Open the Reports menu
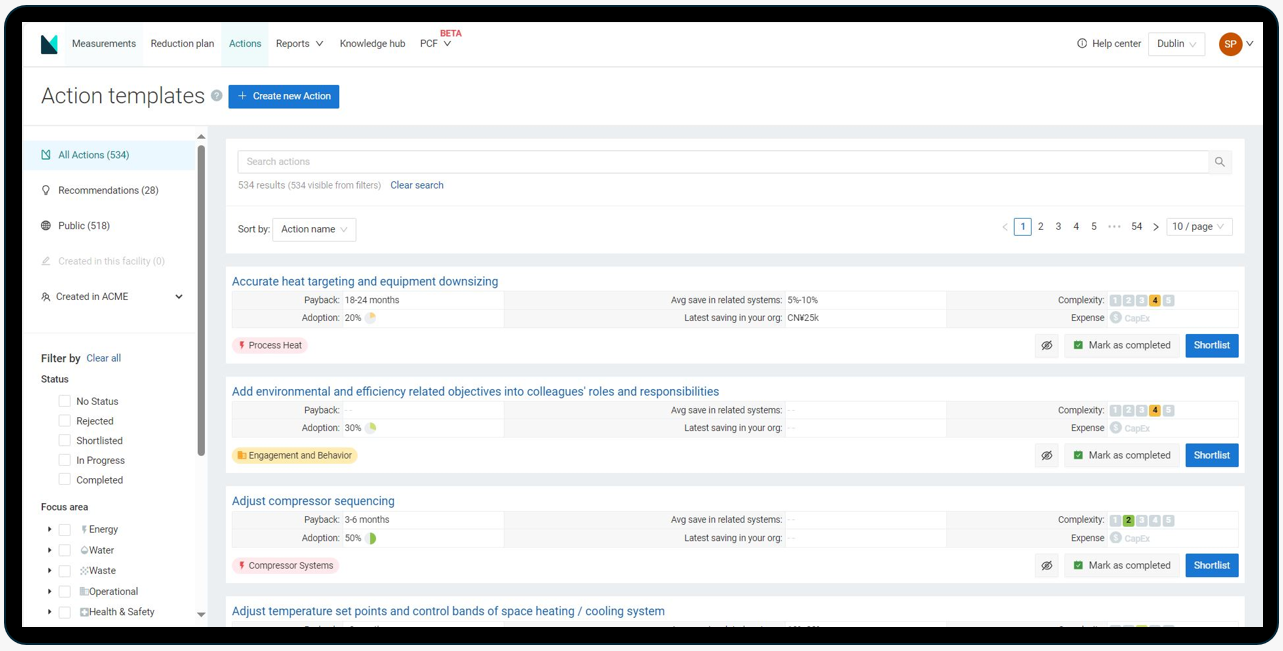 [x=299, y=44]
